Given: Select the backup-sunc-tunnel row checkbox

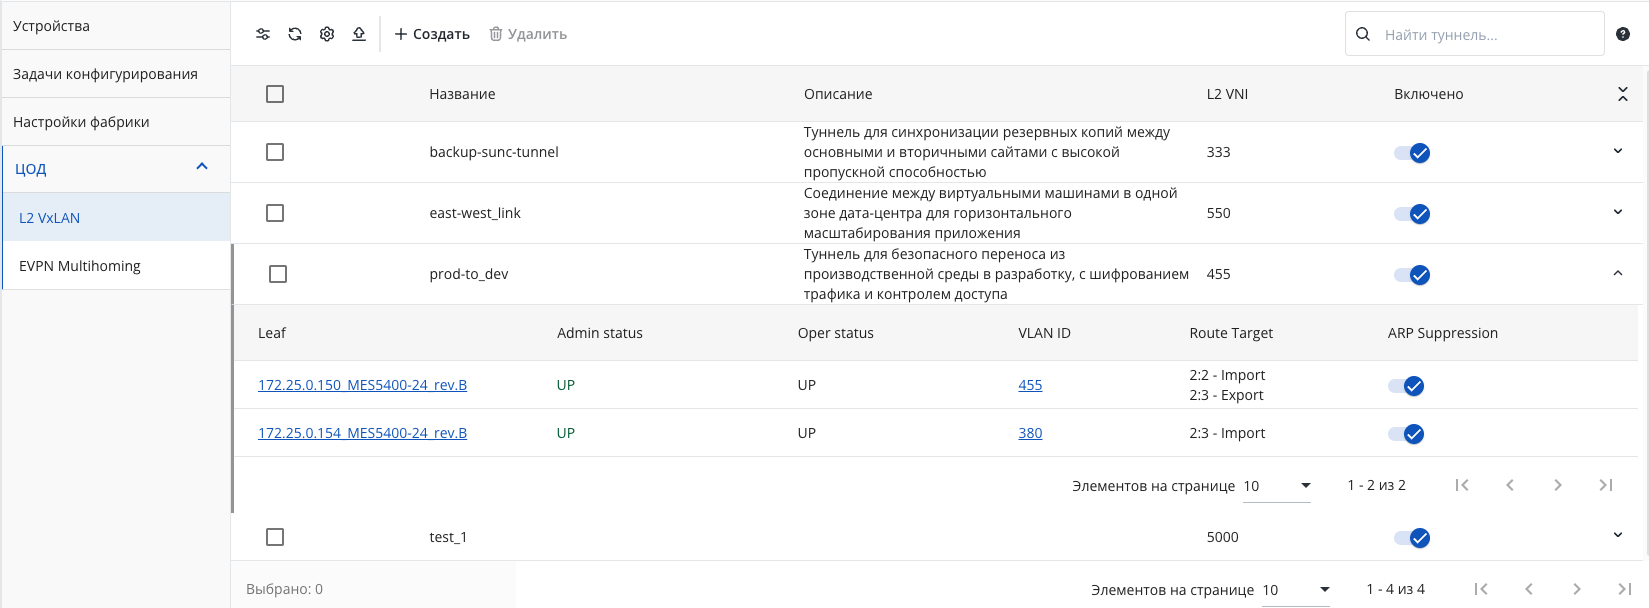Looking at the screenshot, I should [x=275, y=152].
